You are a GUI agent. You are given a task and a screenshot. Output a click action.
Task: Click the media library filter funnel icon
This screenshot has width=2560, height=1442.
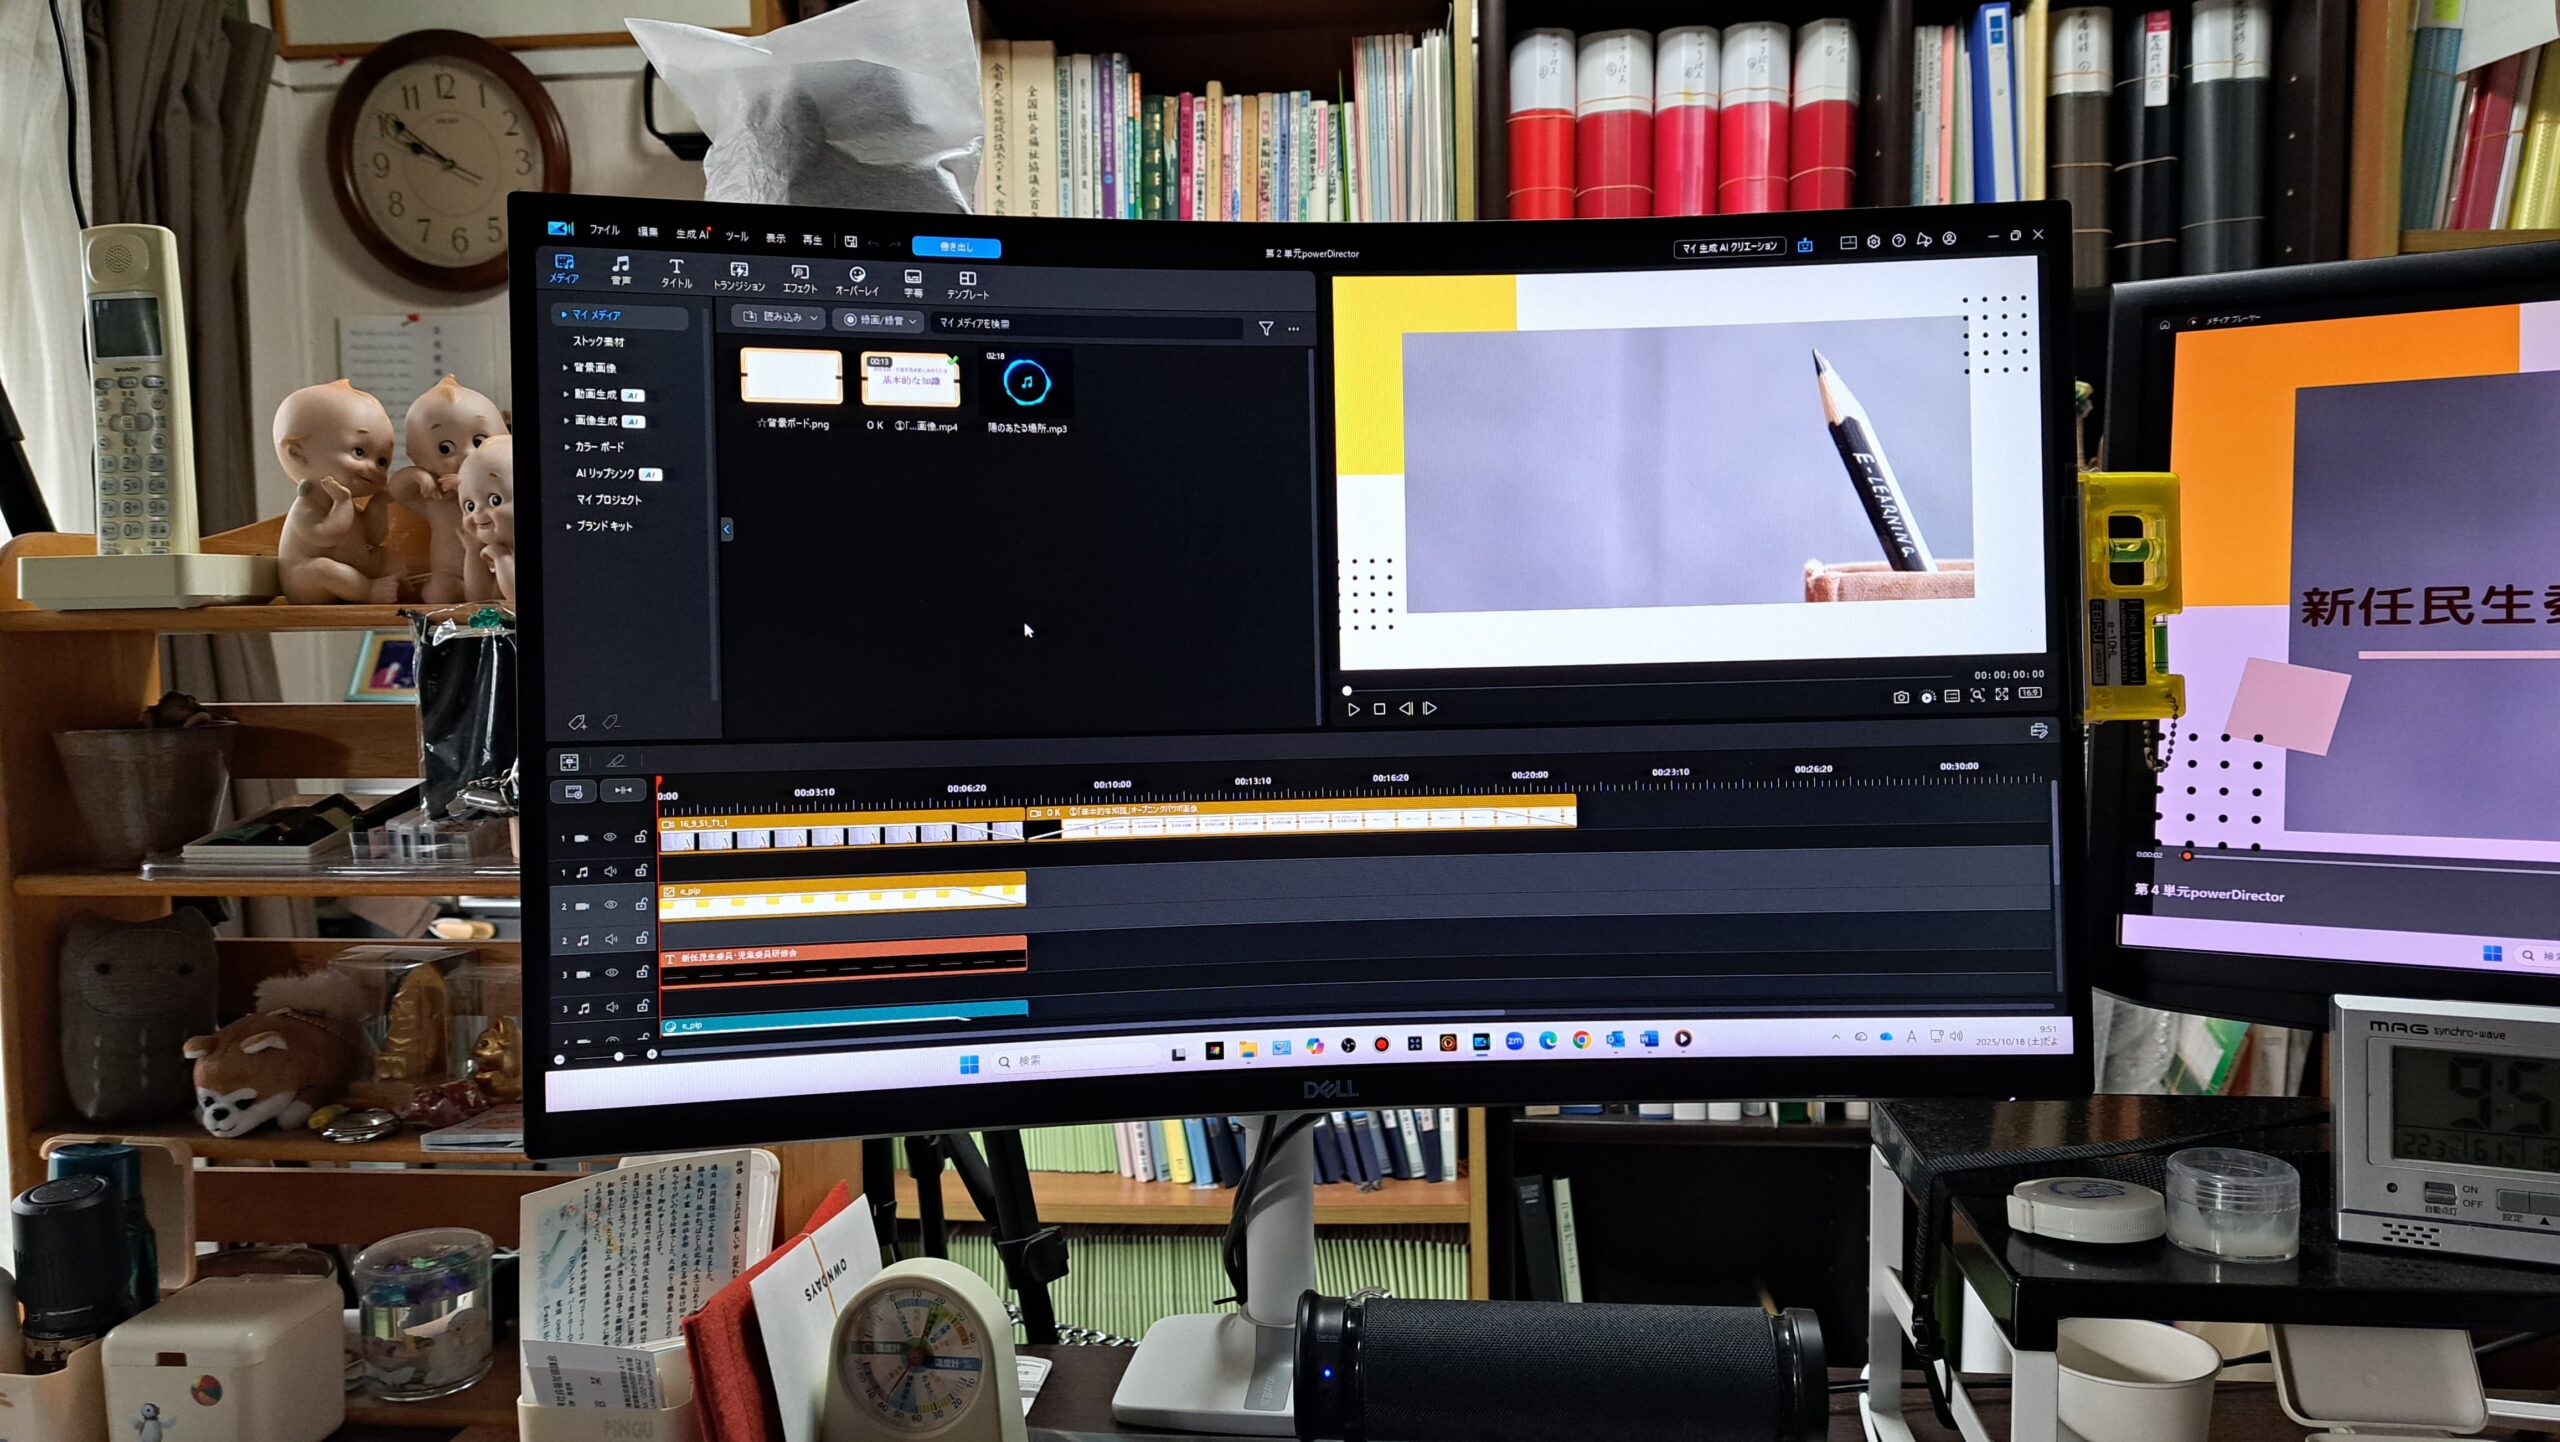[x=1266, y=328]
